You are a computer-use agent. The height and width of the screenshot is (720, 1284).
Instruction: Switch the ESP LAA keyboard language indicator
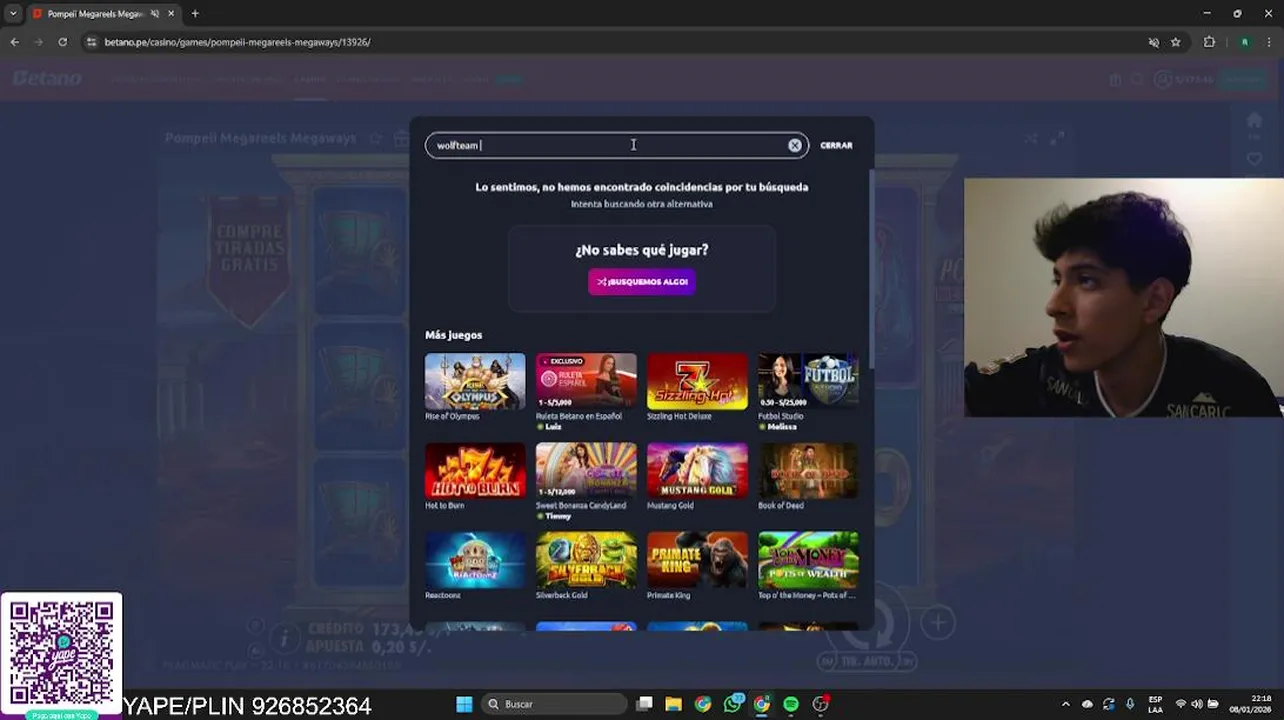click(x=1155, y=704)
